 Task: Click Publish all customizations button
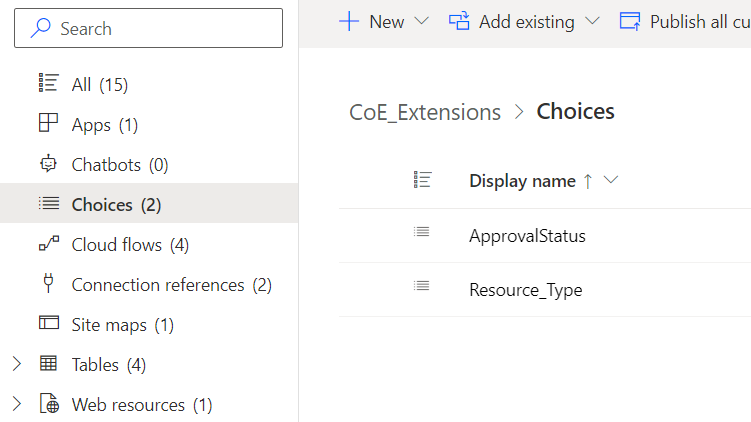685,22
